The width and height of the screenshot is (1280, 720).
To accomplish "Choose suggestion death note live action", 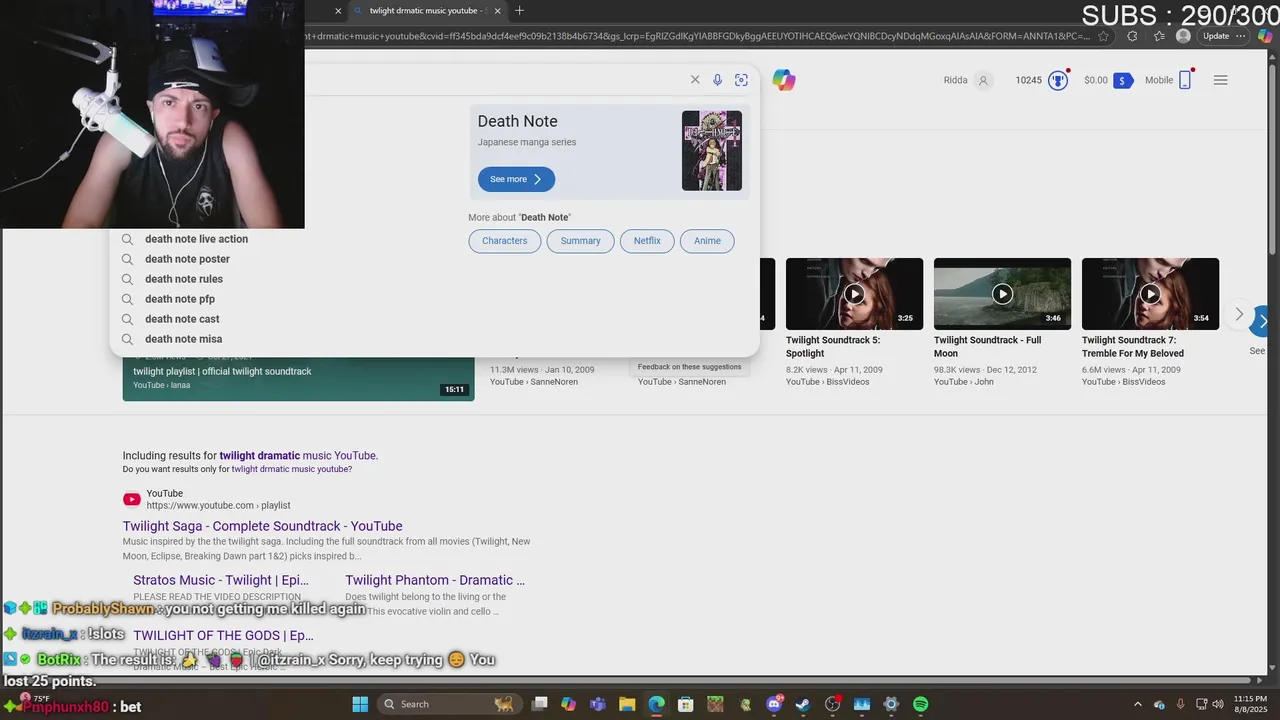I will click(x=196, y=239).
